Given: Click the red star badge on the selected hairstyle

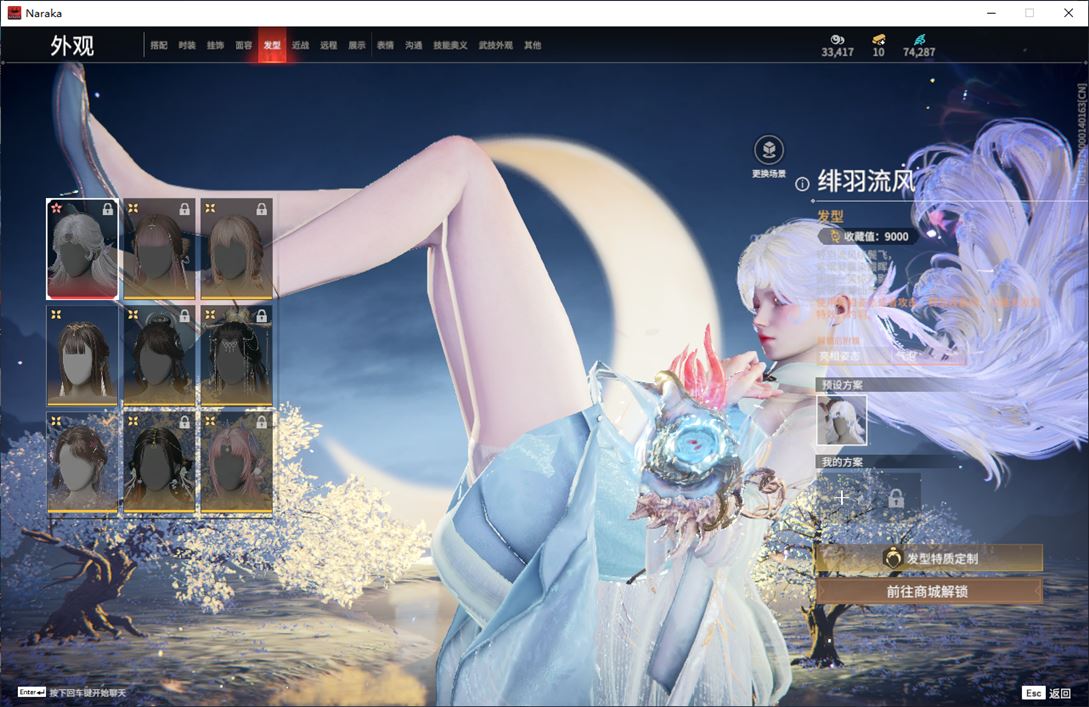Looking at the screenshot, I should tap(56, 208).
